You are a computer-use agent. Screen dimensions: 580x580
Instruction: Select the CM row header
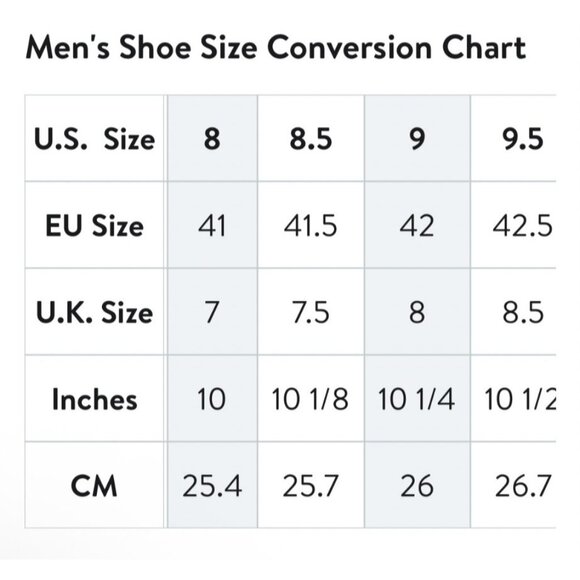(94, 485)
